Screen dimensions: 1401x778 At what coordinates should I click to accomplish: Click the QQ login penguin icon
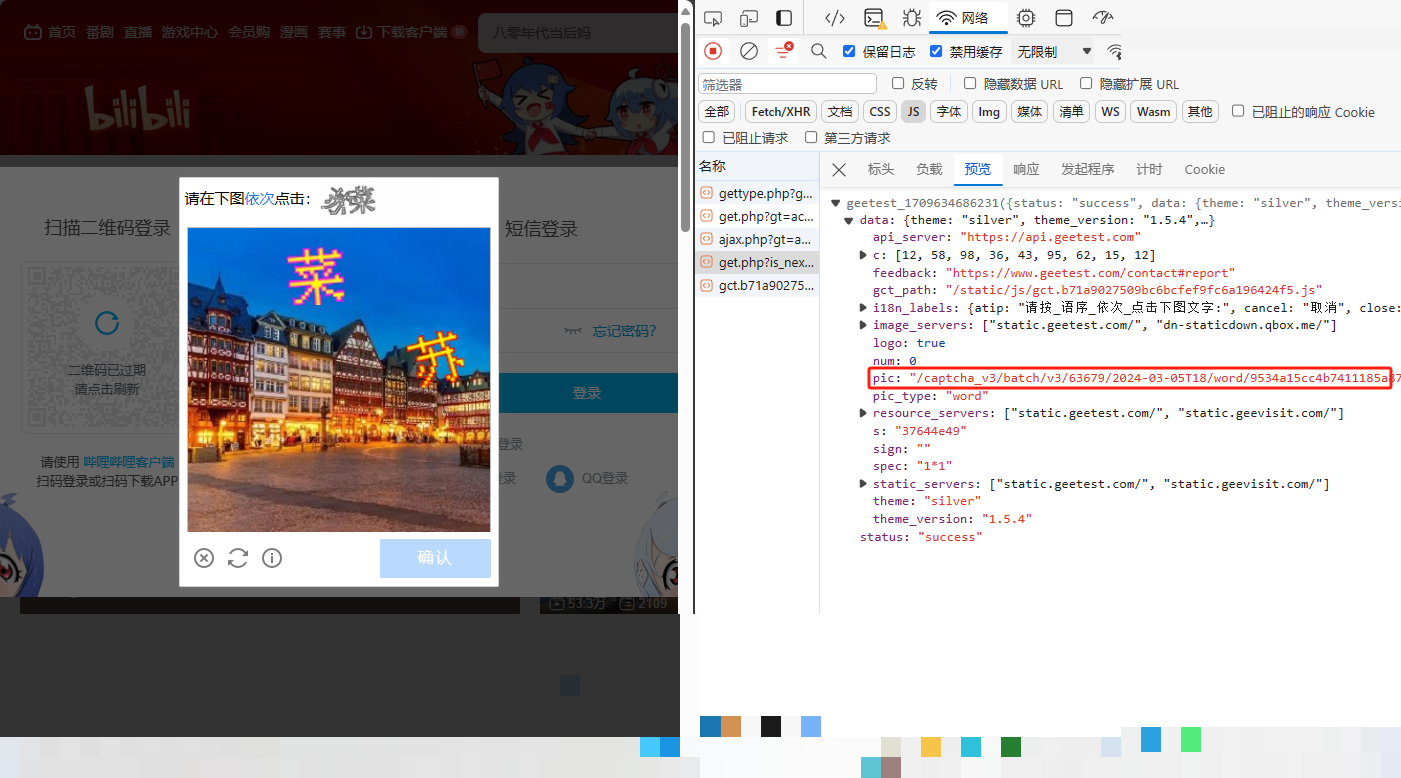point(560,479)
